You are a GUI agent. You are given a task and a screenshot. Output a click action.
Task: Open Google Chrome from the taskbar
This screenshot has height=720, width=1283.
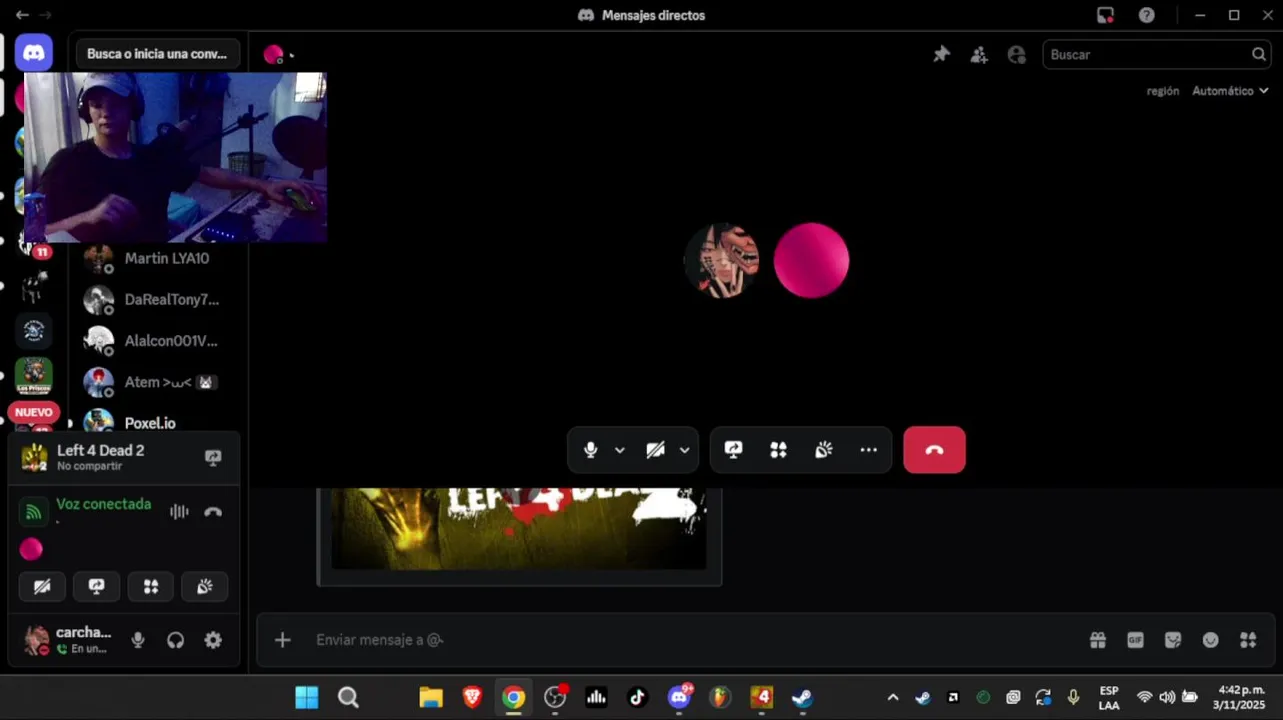point(513,698)
